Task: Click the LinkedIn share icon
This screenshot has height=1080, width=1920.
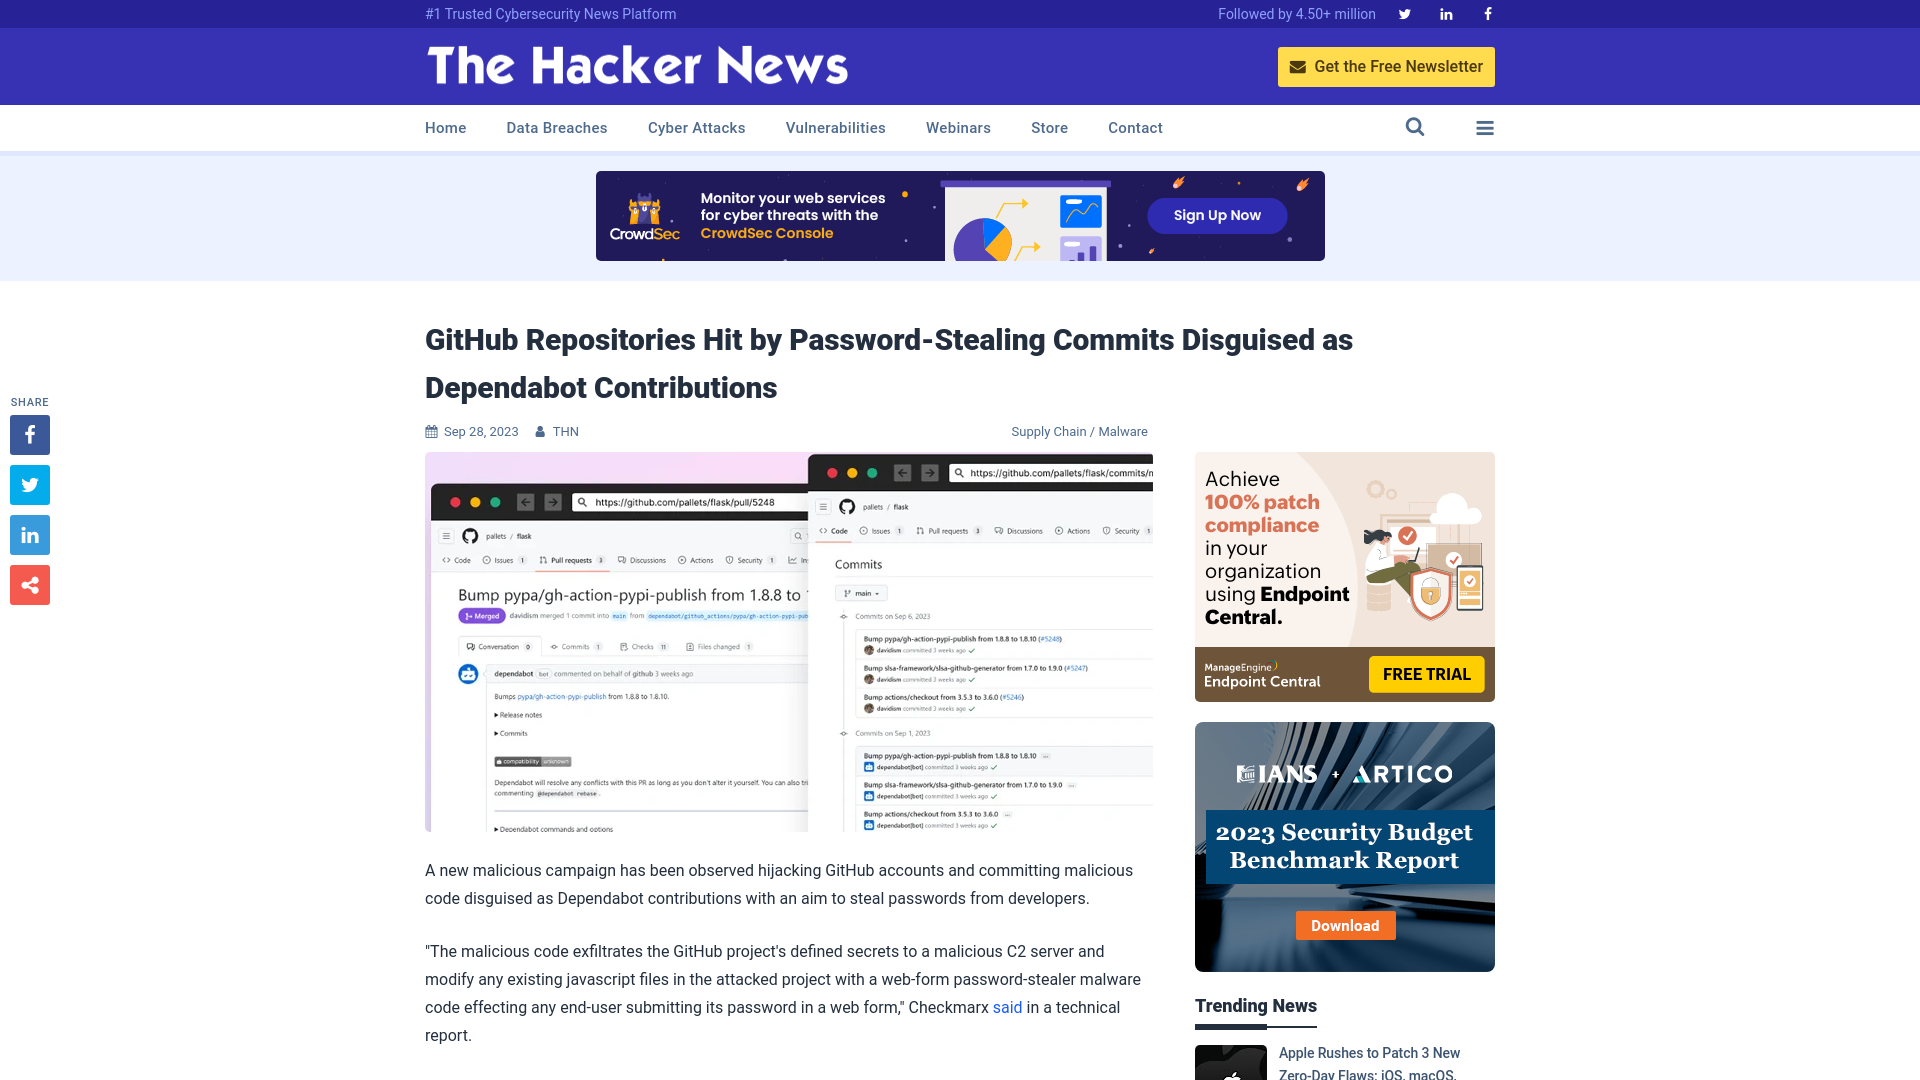Action: coord(29,534)
